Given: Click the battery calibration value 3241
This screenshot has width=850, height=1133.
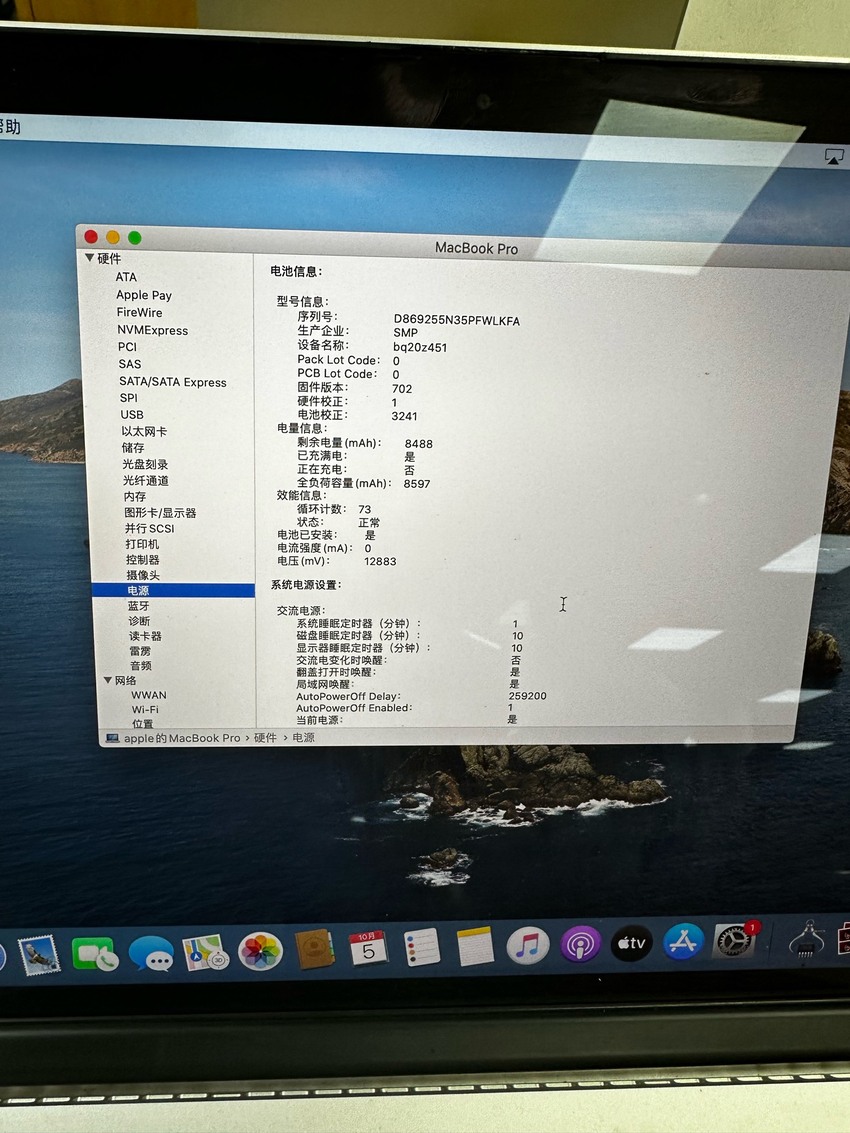Looking at the screenshot, I should [405, 416].
